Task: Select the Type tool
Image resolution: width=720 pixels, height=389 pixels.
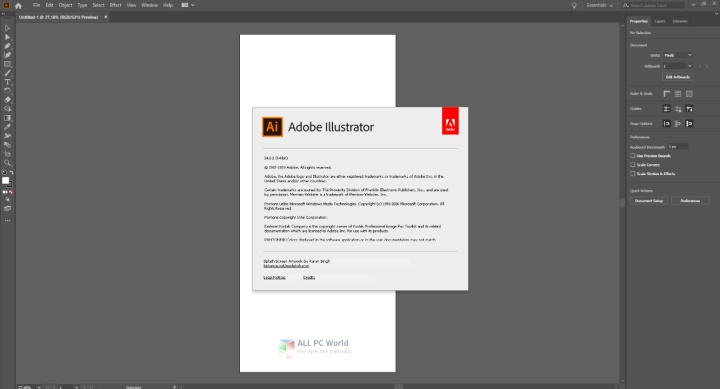Action: (x=7, y=82)
